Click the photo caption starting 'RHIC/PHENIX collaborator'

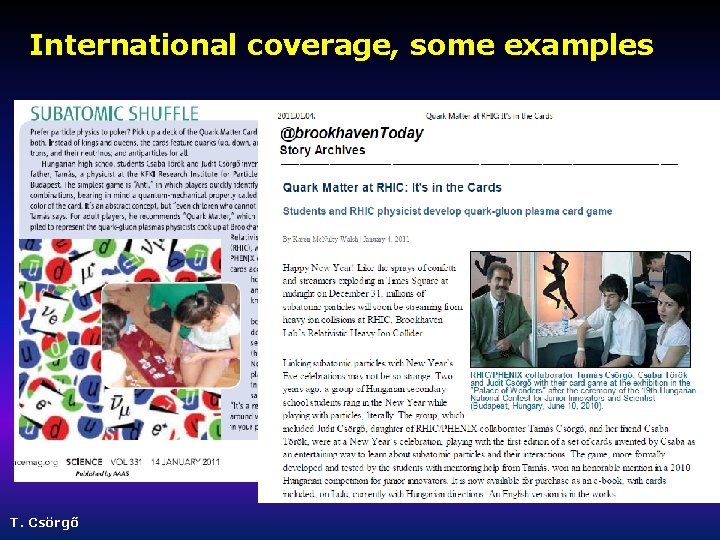(583, 390)
